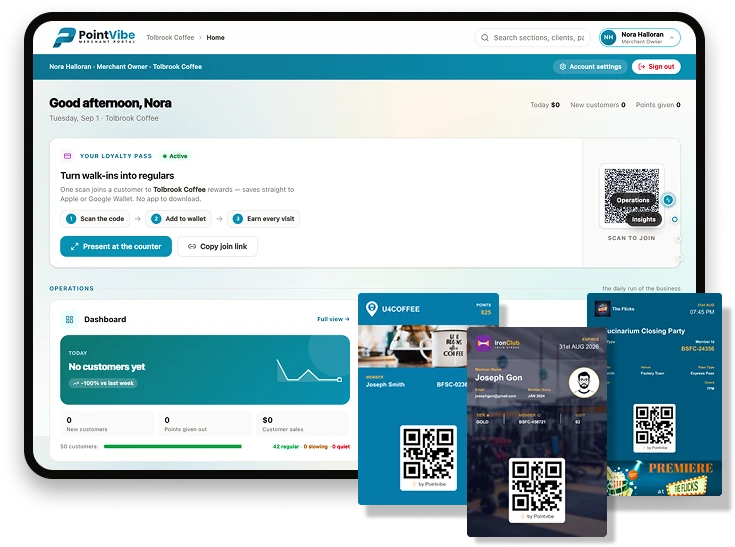Click the 42 regular label

click(285, 447)
